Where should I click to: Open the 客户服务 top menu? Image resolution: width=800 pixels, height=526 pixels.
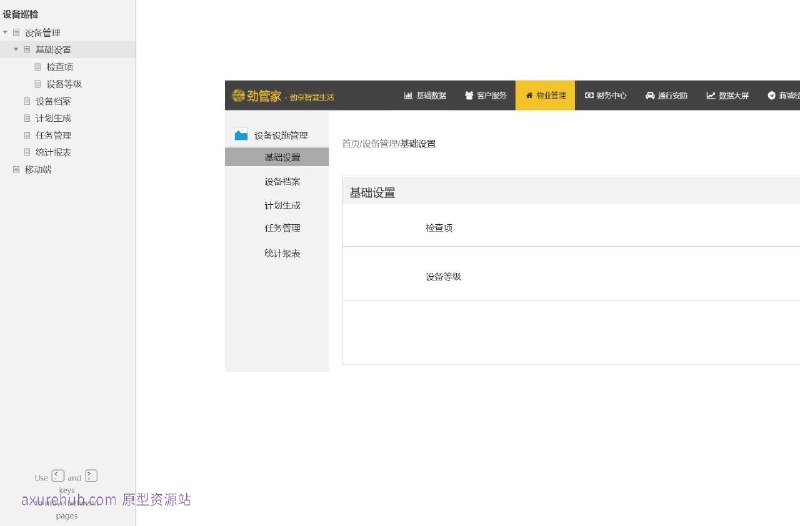pyautogui.click(x=485, y=95)
